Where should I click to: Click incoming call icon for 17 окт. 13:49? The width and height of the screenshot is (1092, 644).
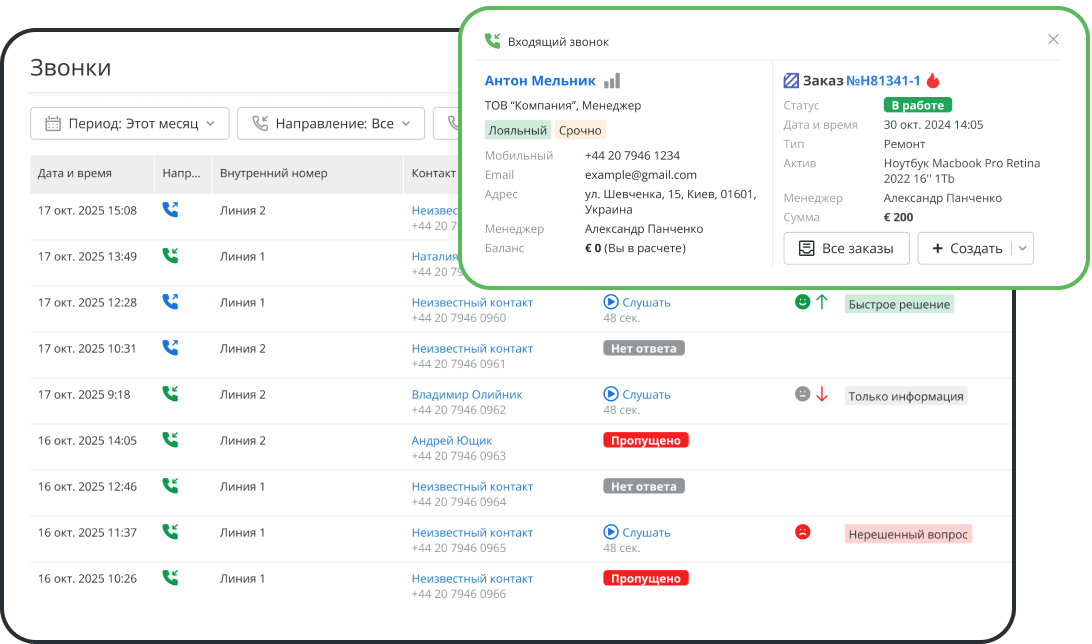[x=170, y=256]
